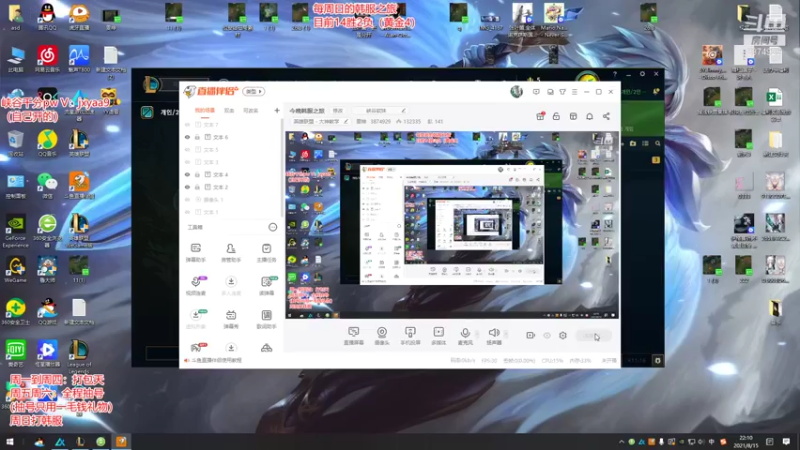Open 弹幕助手 tool in the toolbox
Viewport: 800px width, 450px height.
[195, 253]
